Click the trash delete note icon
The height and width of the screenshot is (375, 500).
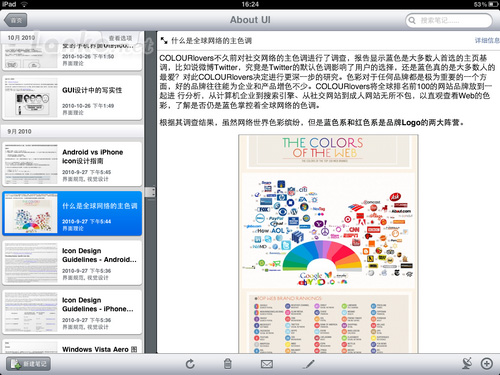pyautogui.click(x=228, y=364)
